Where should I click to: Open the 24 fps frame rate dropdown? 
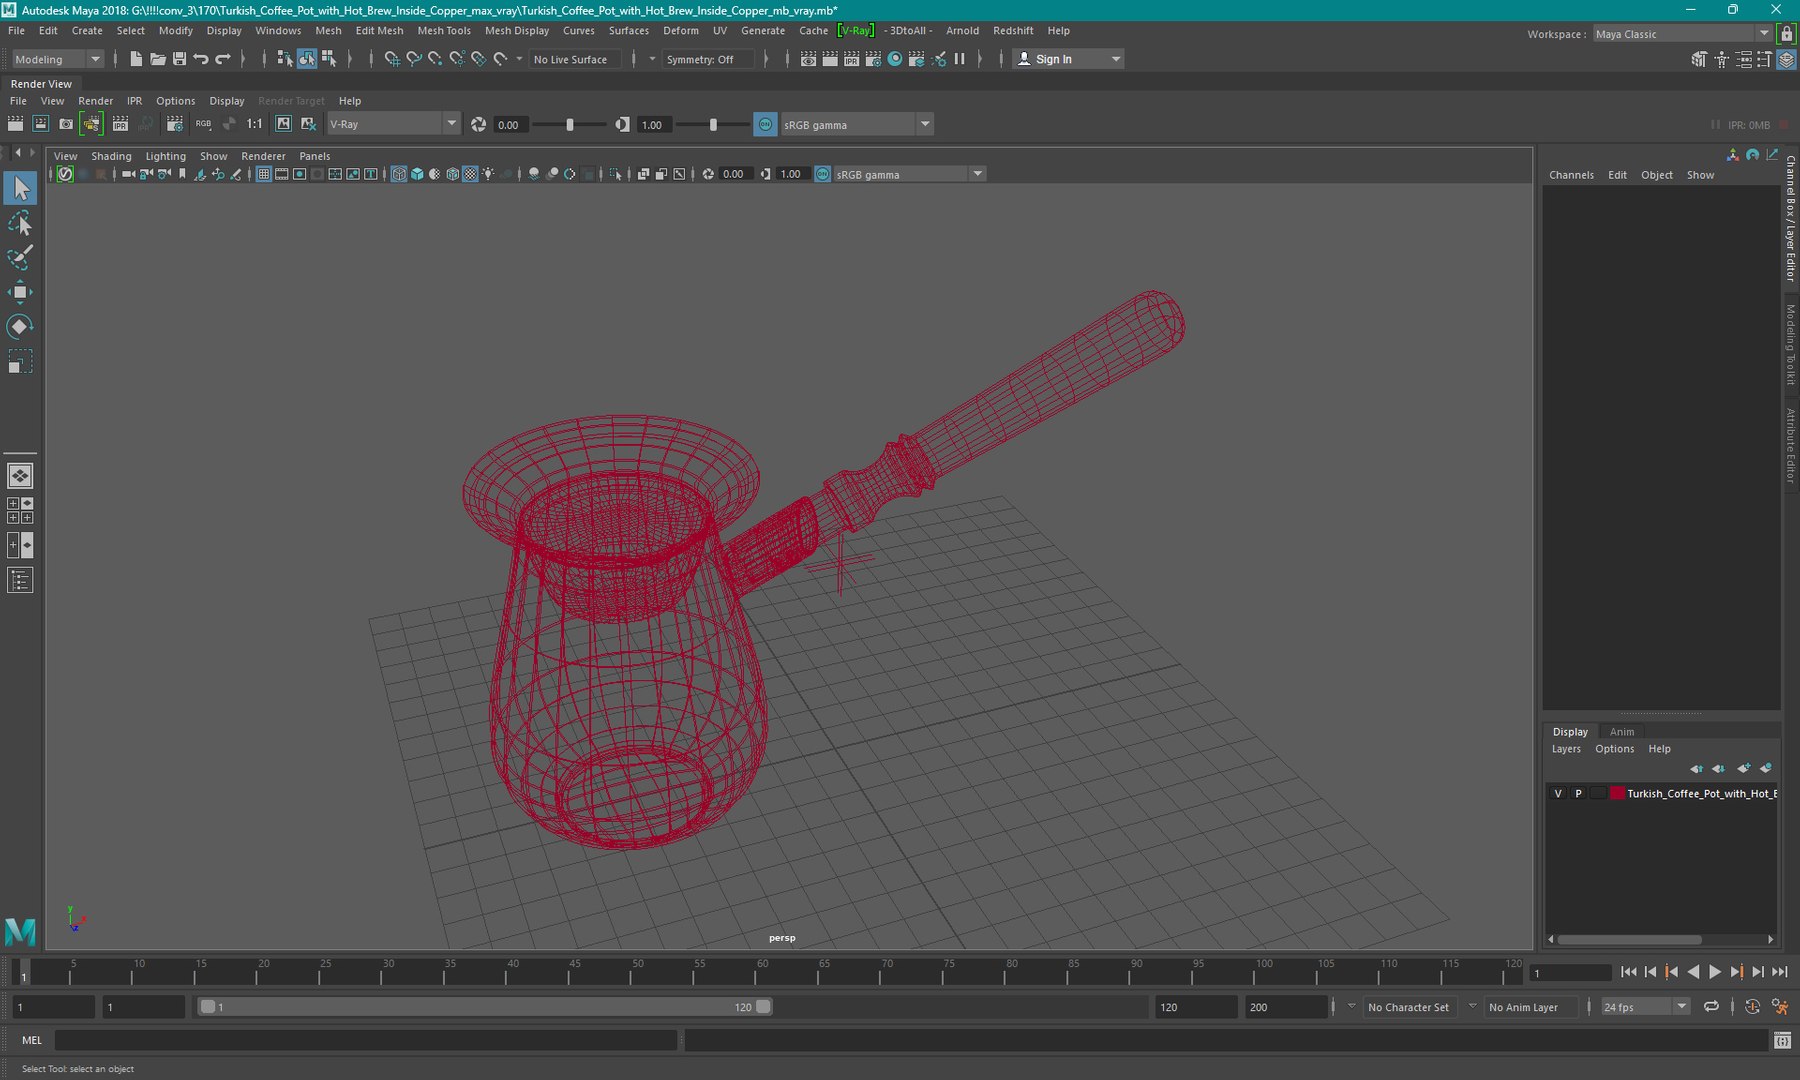point(1645,1007)
